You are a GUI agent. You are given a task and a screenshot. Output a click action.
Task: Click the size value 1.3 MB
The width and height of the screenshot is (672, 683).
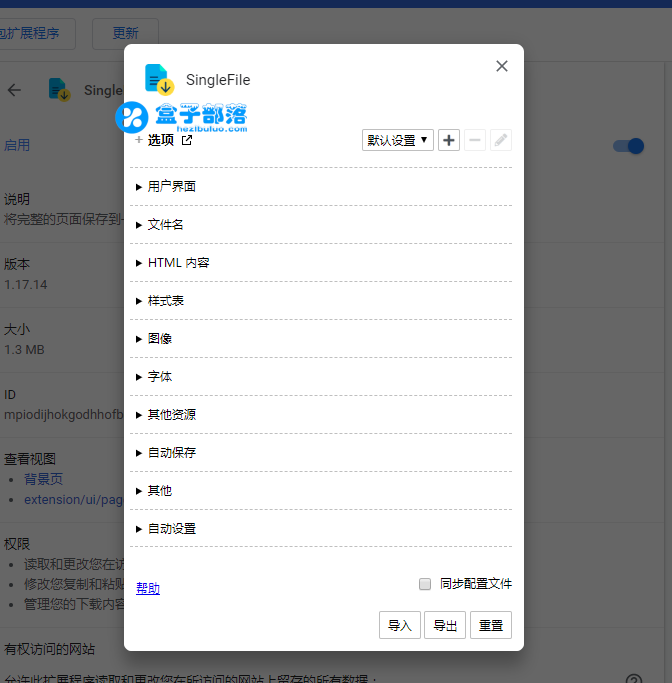point(24,350)
